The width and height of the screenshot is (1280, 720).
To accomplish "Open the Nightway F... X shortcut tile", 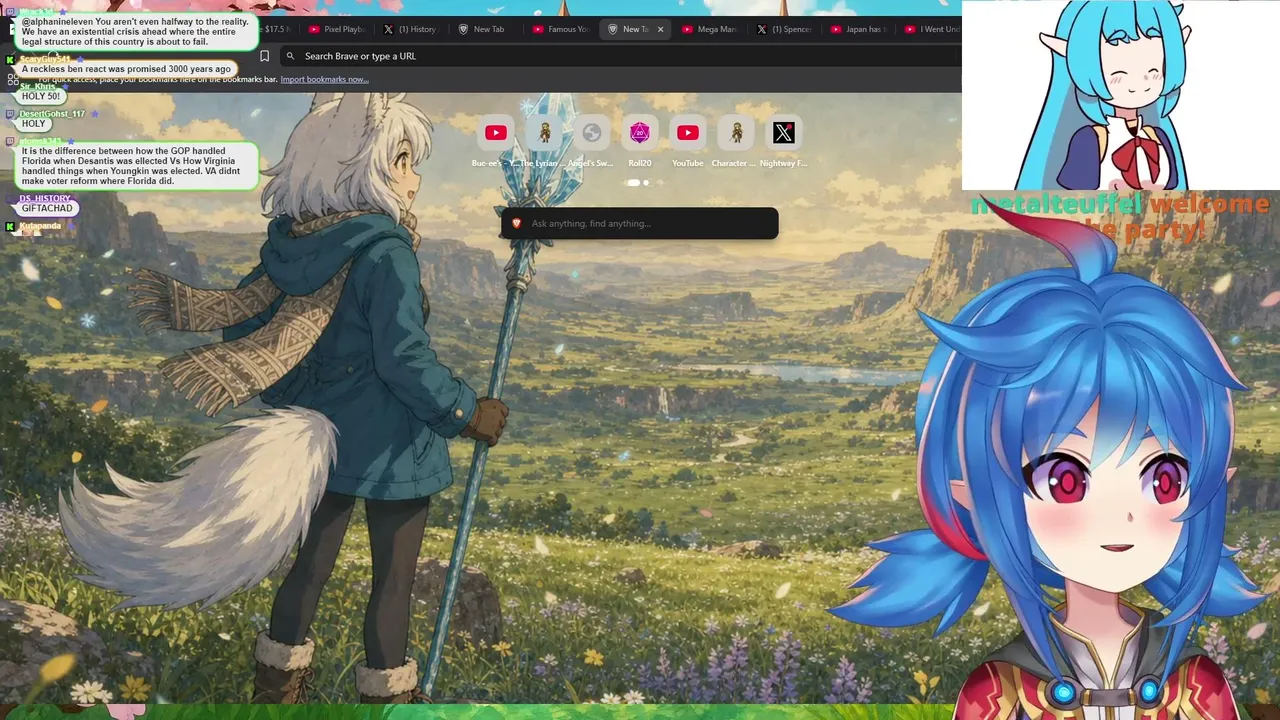I will 784,133.
